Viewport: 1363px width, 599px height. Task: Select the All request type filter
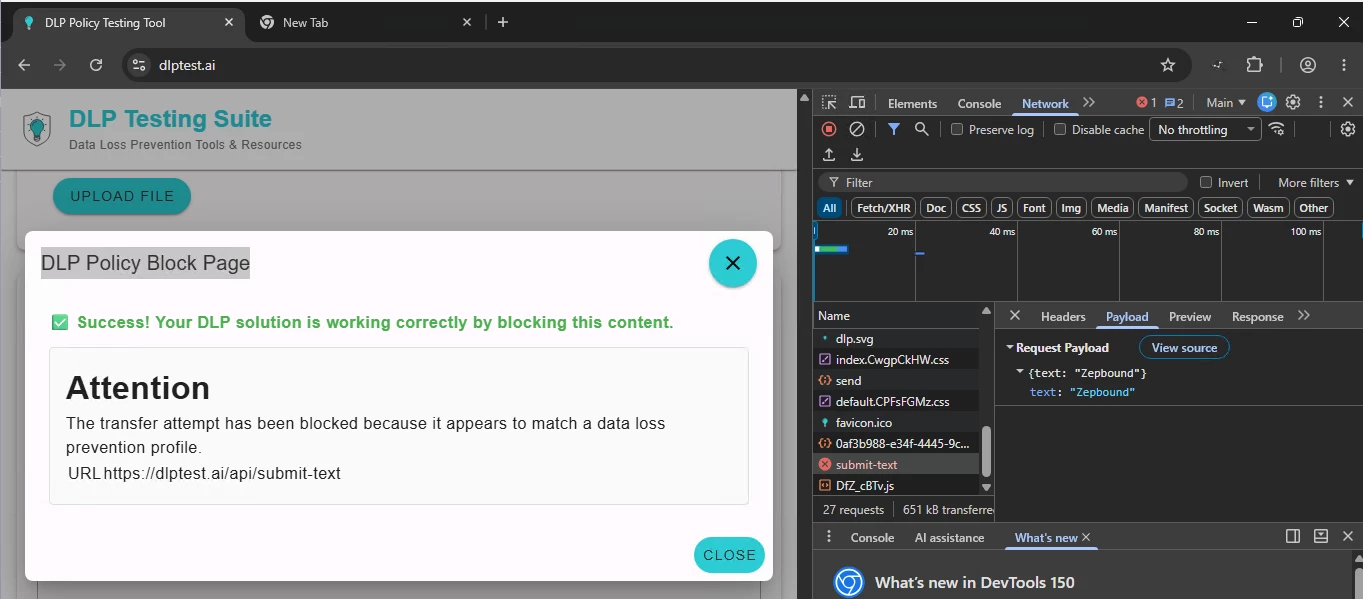pos(829,208)
